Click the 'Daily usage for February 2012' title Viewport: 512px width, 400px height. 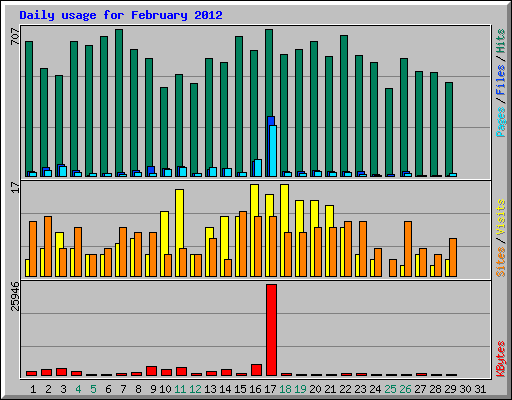click(x=121, y=15)
